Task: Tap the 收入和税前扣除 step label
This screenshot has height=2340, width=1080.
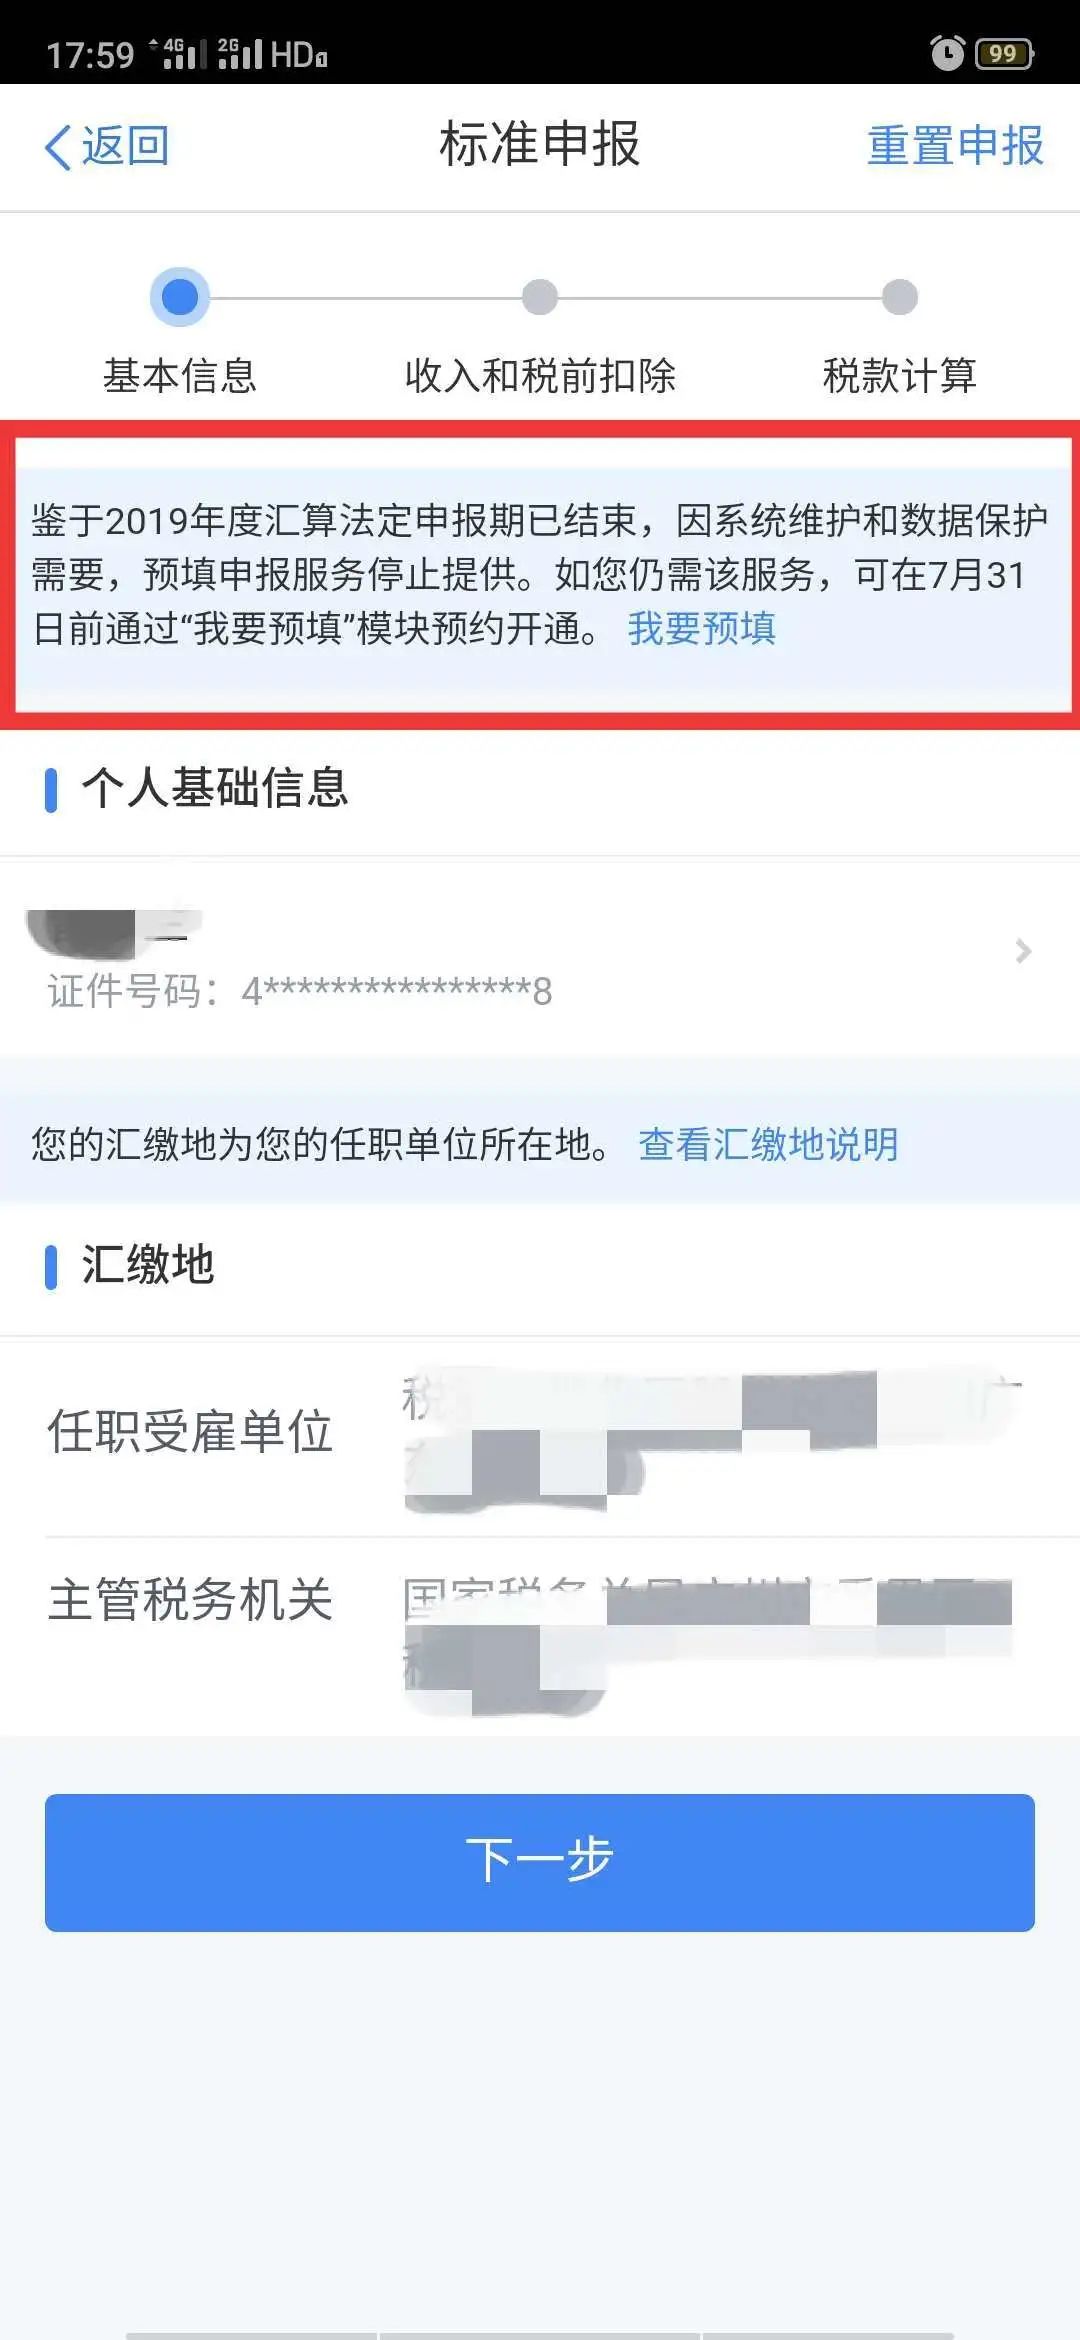Action: (x=540, y=376)
